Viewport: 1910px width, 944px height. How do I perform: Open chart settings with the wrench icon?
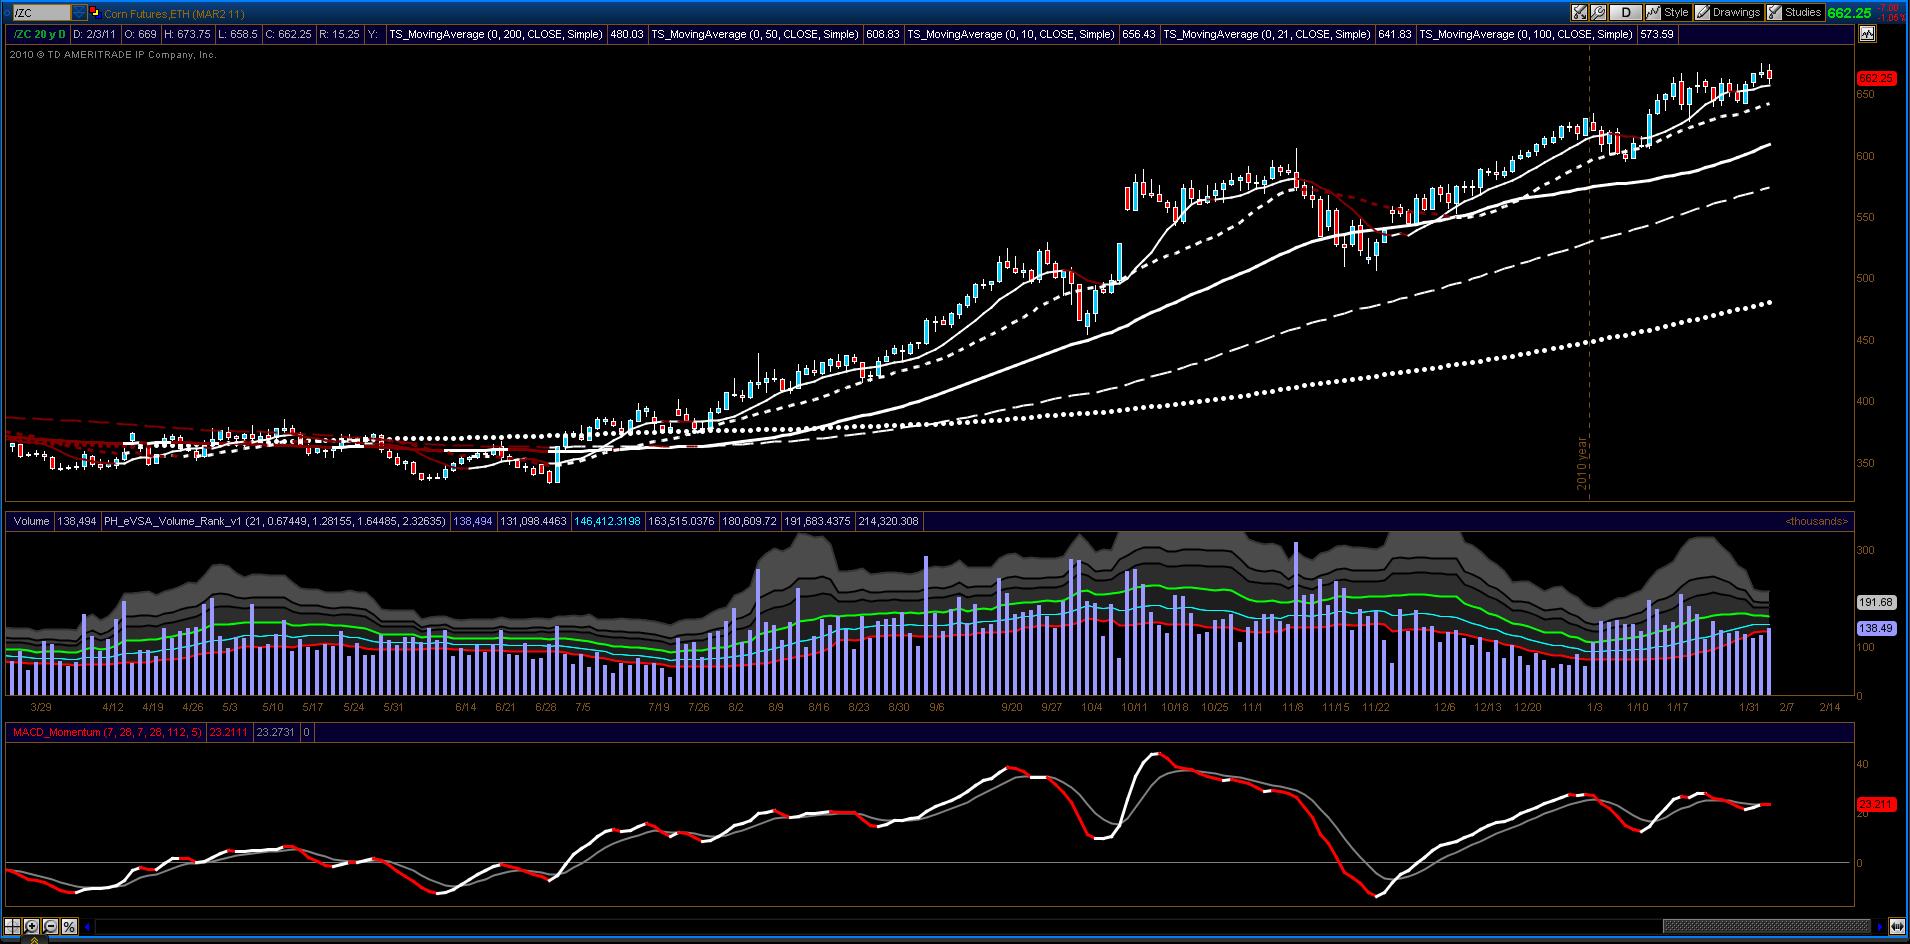(1598, 13)
